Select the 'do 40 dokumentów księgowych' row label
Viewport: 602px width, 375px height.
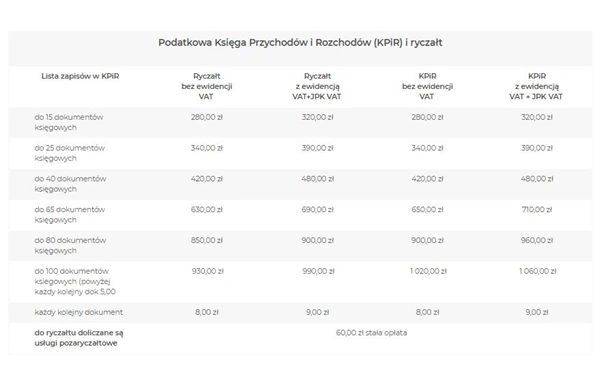click(70, 184)
